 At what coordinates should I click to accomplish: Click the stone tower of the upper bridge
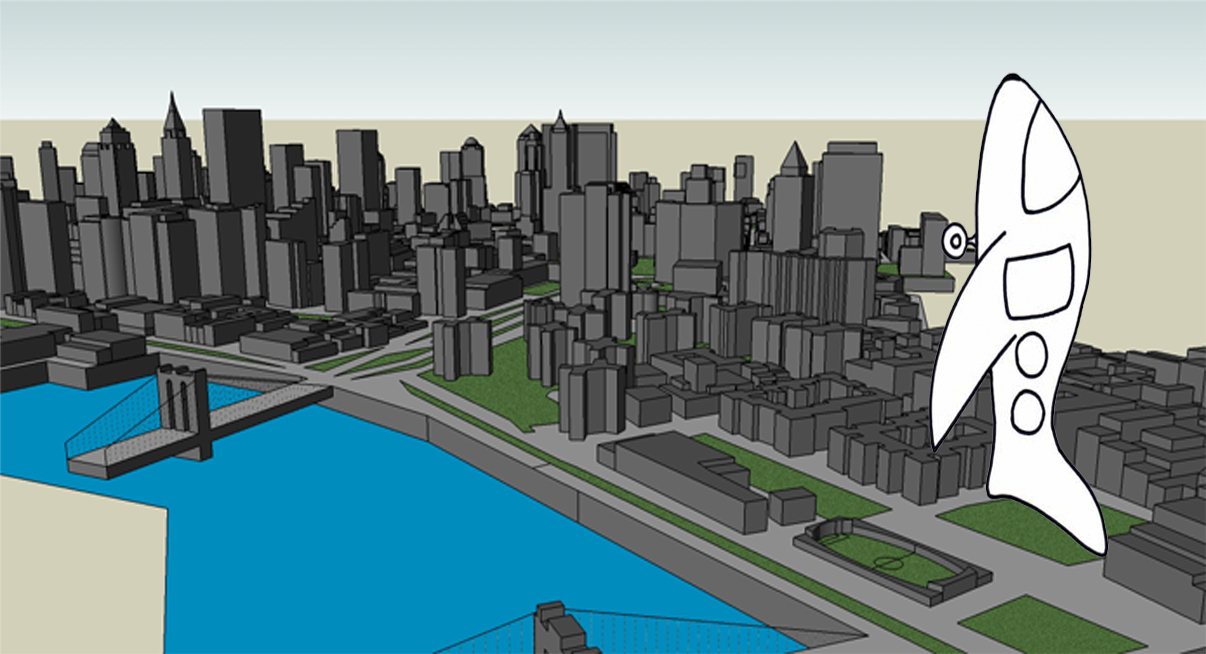(181, 410)
